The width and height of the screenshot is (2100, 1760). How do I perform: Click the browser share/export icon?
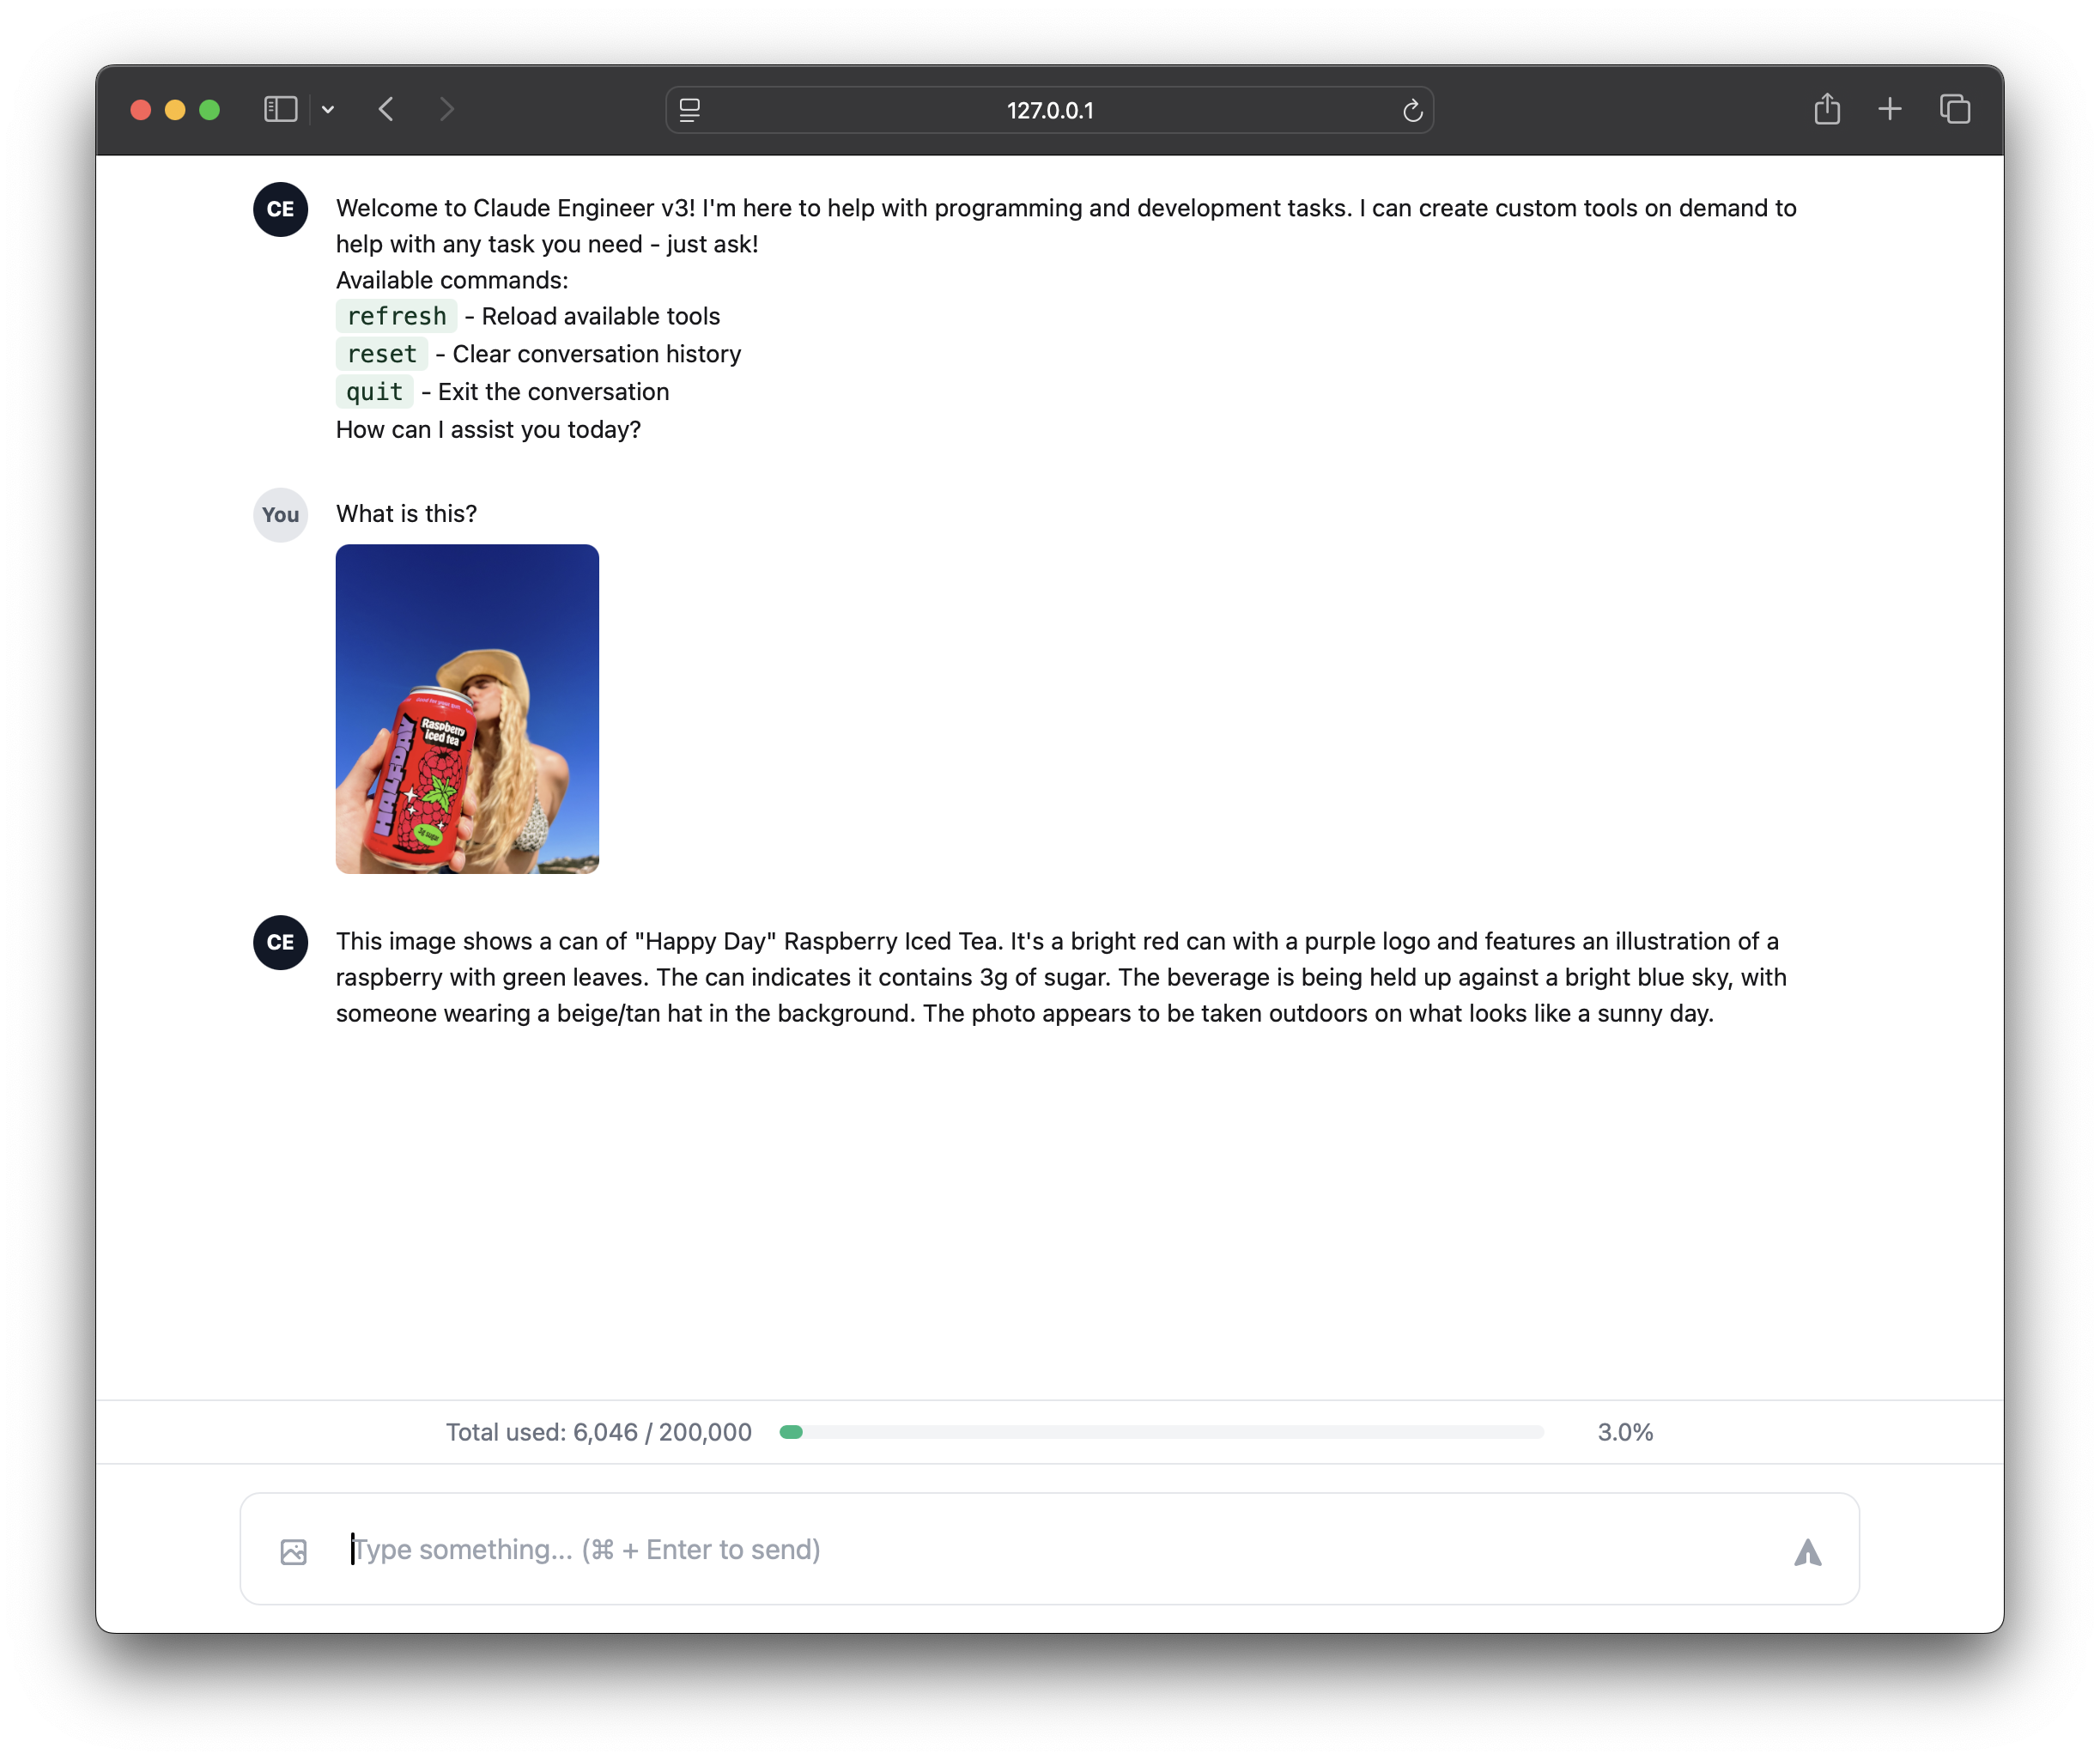point(1826,108)
